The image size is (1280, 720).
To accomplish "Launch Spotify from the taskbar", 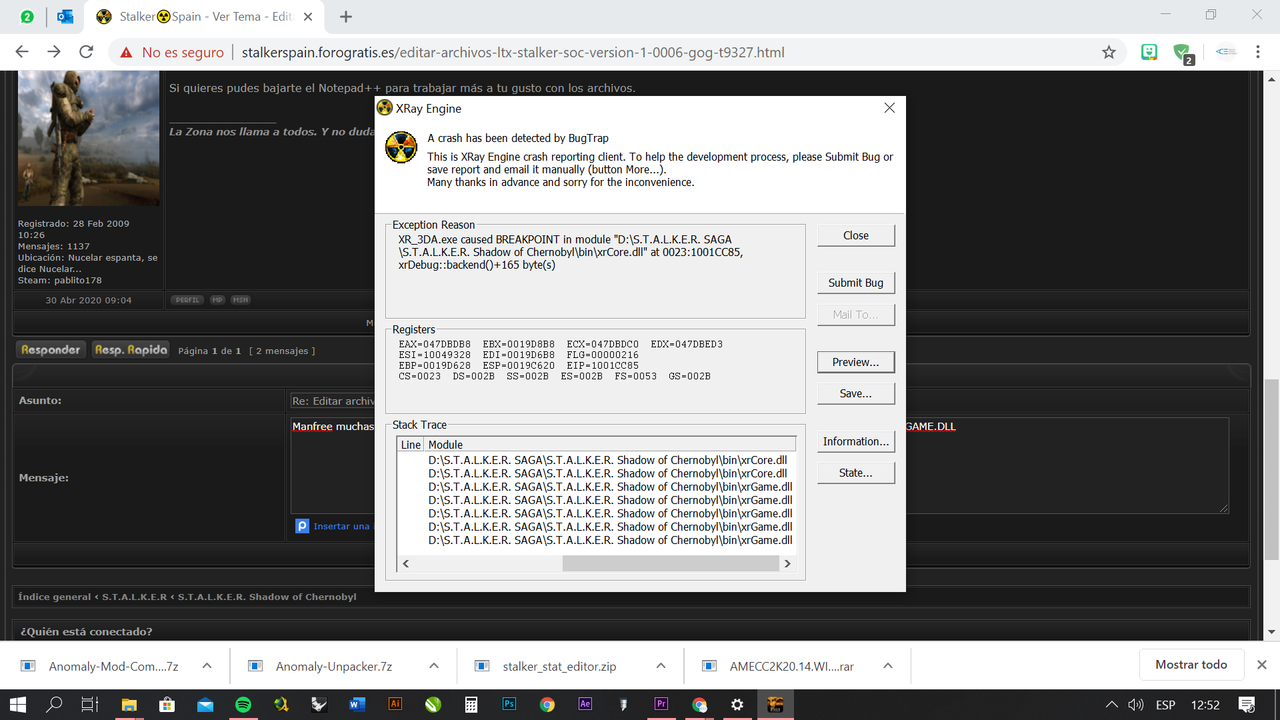I will (243, 705).
